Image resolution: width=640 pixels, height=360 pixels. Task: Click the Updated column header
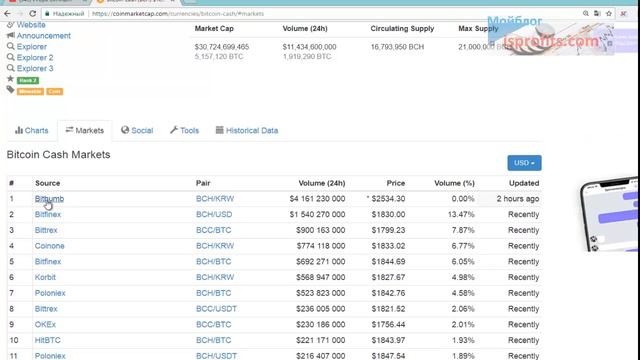click(524, 183)
